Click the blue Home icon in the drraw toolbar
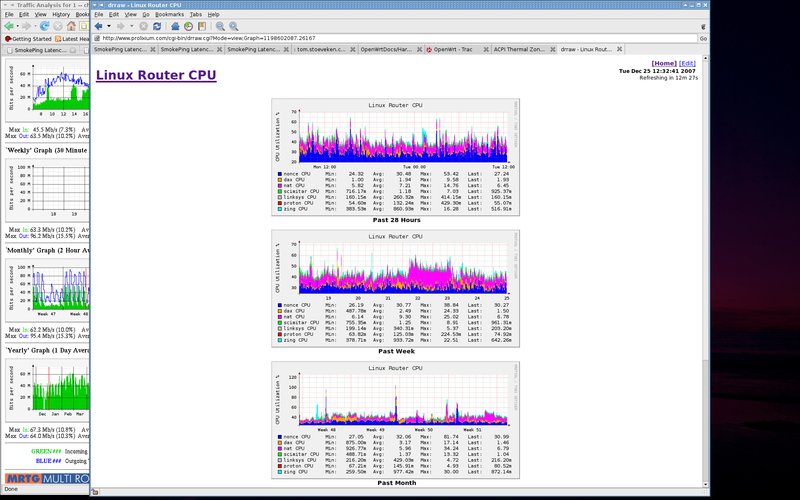Screen dimensions: 800x500 pyautogui.click(x=175, y=26)
